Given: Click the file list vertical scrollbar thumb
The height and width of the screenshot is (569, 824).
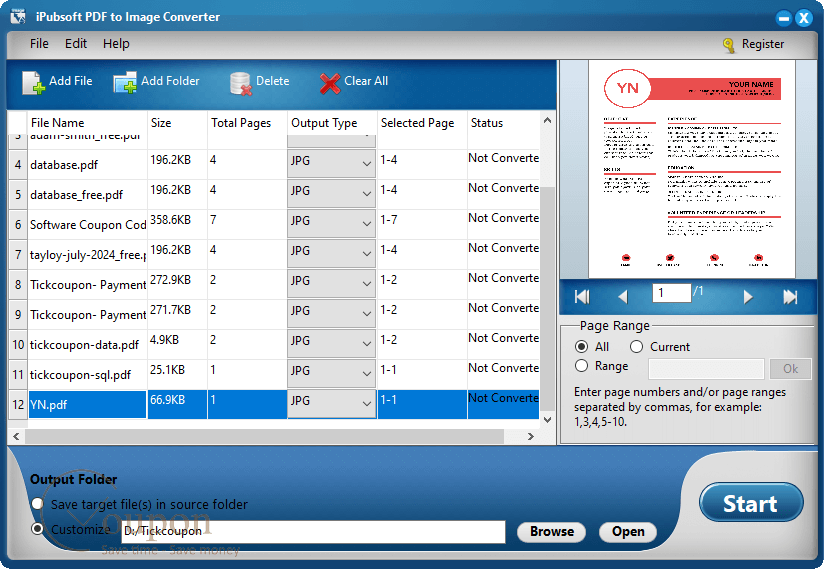Looking at the screenshot, I should tap(547, 298).
